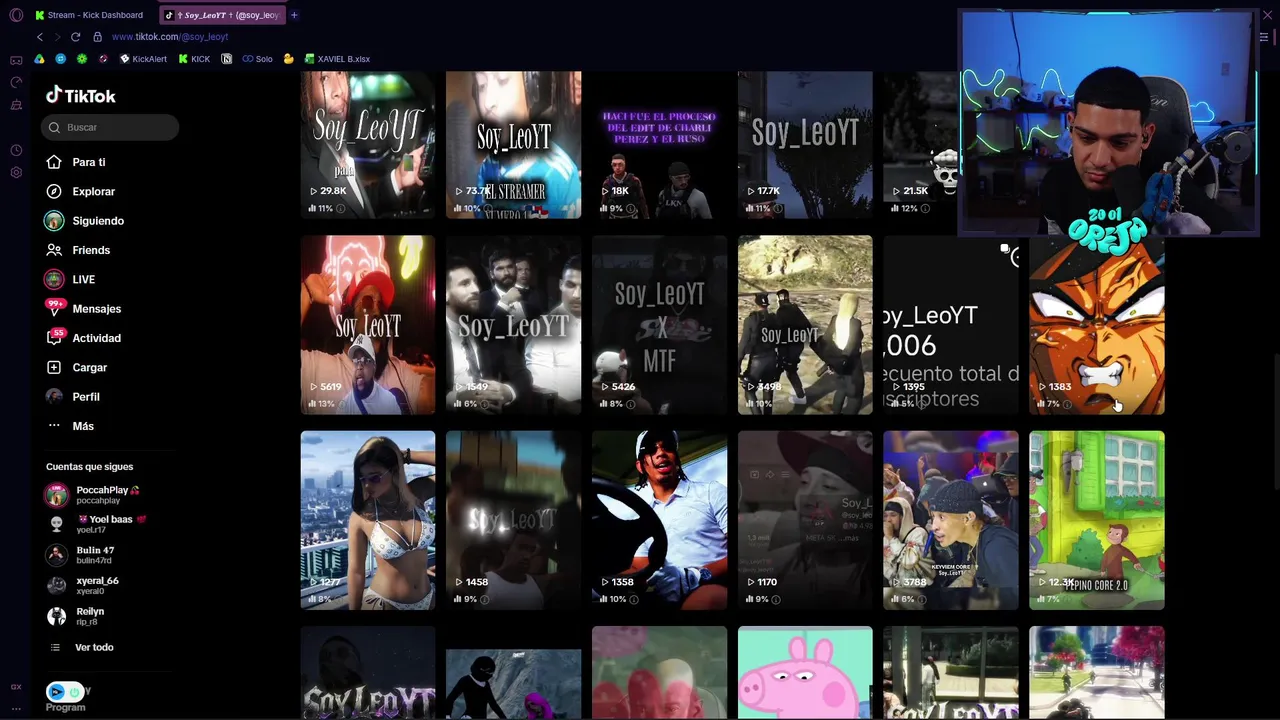Open the XAVIEL B.xlsx bookmark

[x=337, y=59]
